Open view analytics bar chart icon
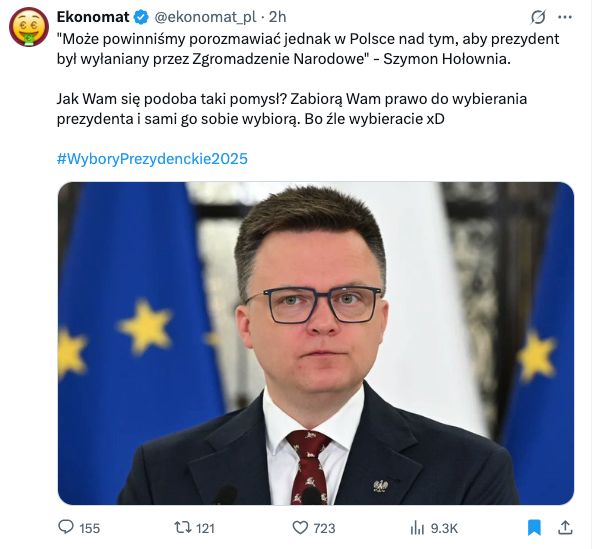The height and width of the screenshot is (549, 597). pos(417,528)
